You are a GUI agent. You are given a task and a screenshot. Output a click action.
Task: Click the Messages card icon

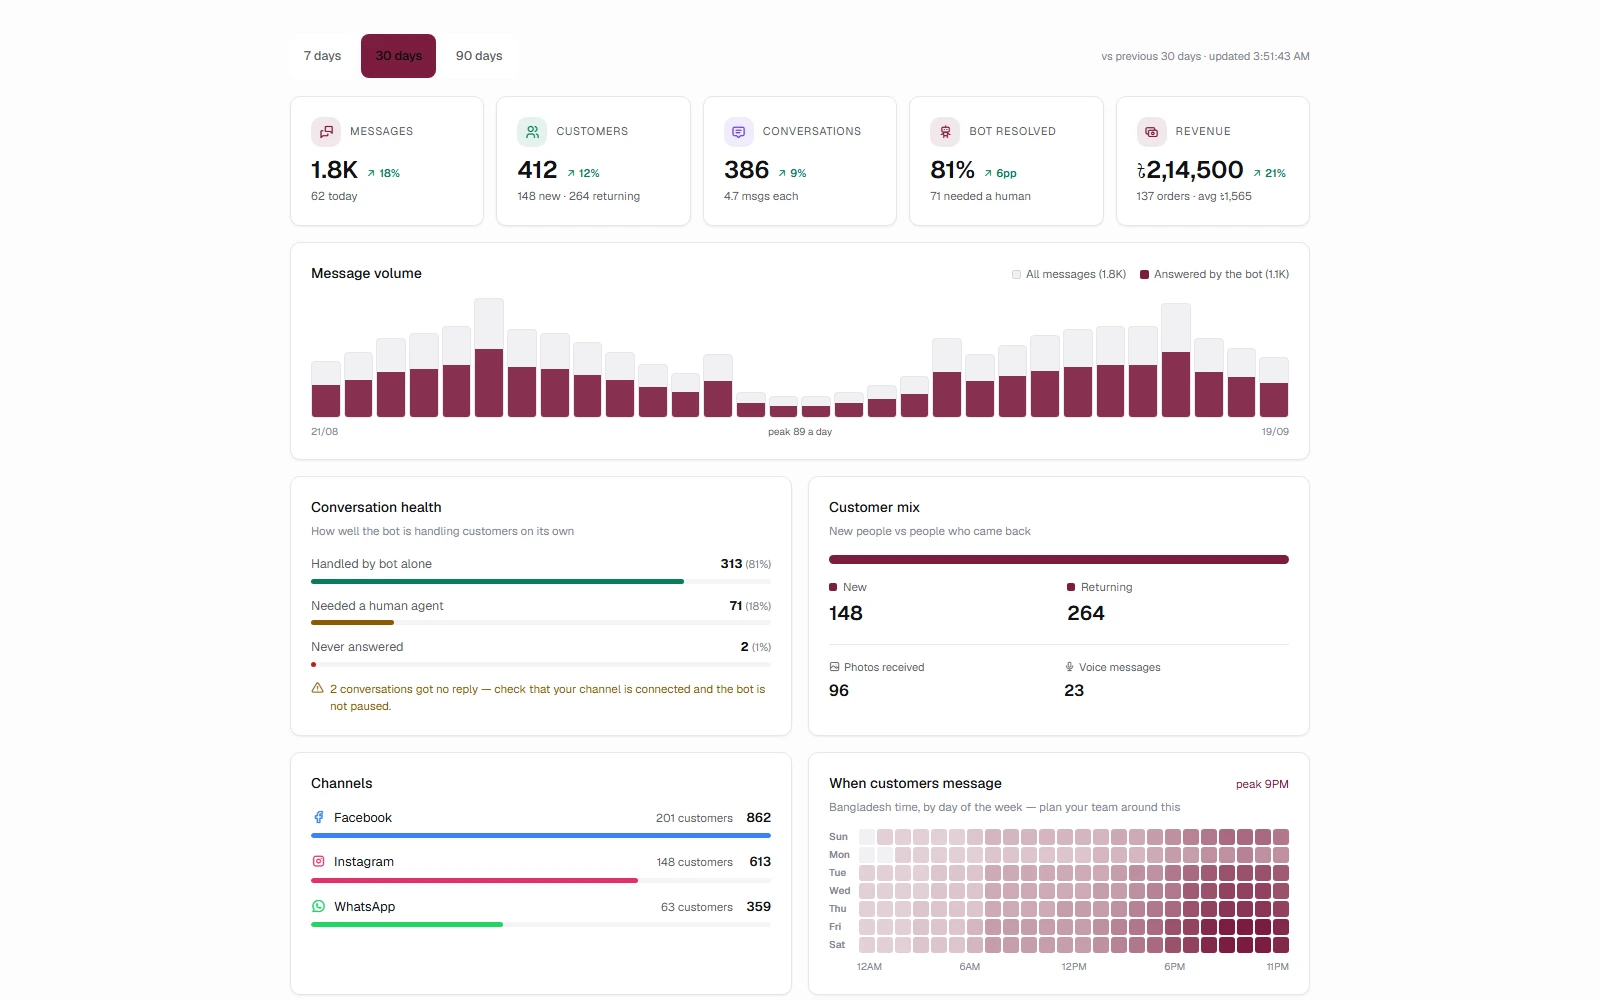[x=326, y=131]
